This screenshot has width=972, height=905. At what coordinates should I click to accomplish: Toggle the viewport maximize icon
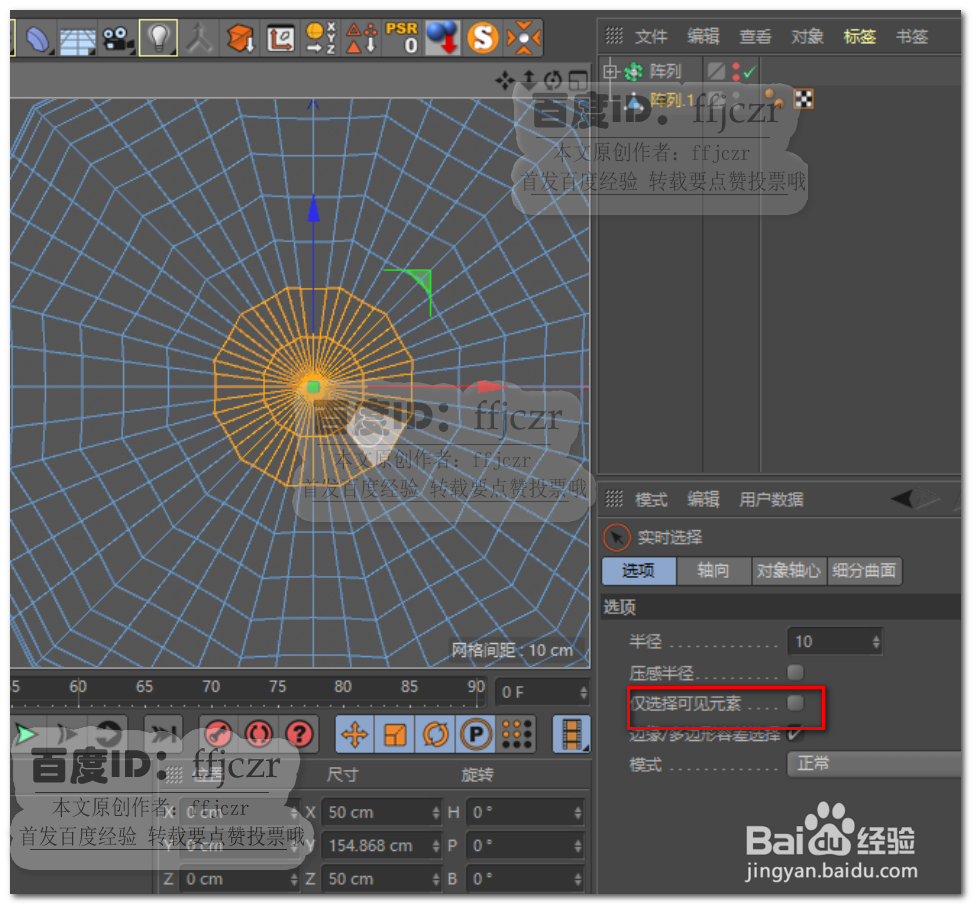click(x=578, y=80)
